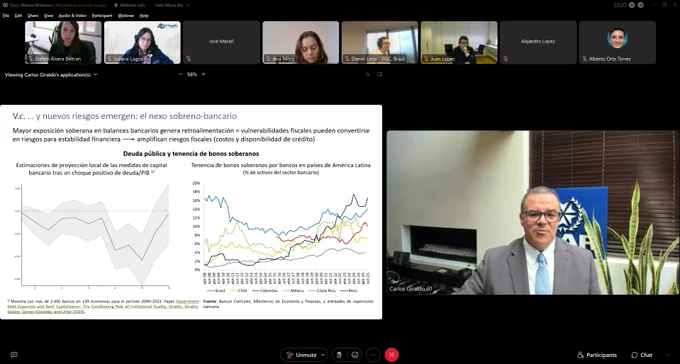Zoom in shared content with plus button
This screenshot has width=680, height=364.
tap(203, 74)
